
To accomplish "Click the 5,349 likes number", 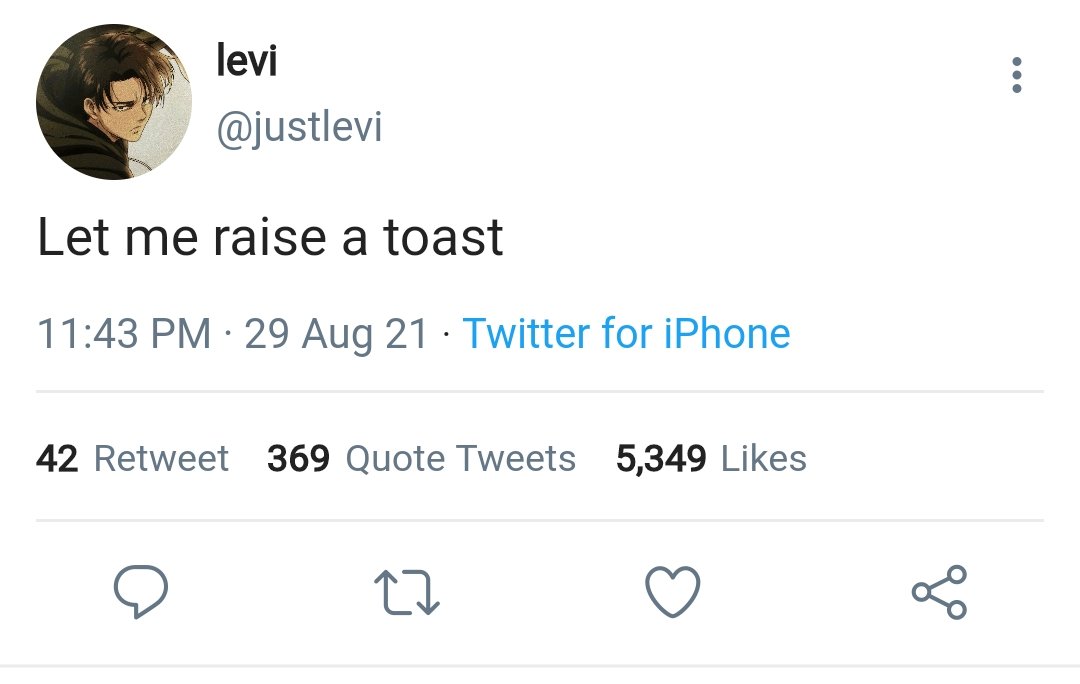I will [661, 458].
